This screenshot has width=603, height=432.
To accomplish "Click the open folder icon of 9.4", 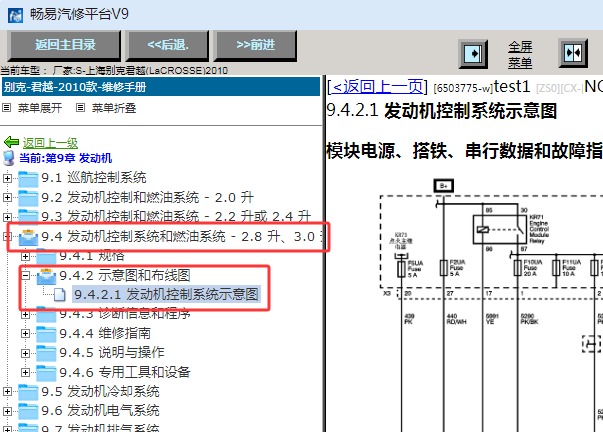I will point(28,237).
